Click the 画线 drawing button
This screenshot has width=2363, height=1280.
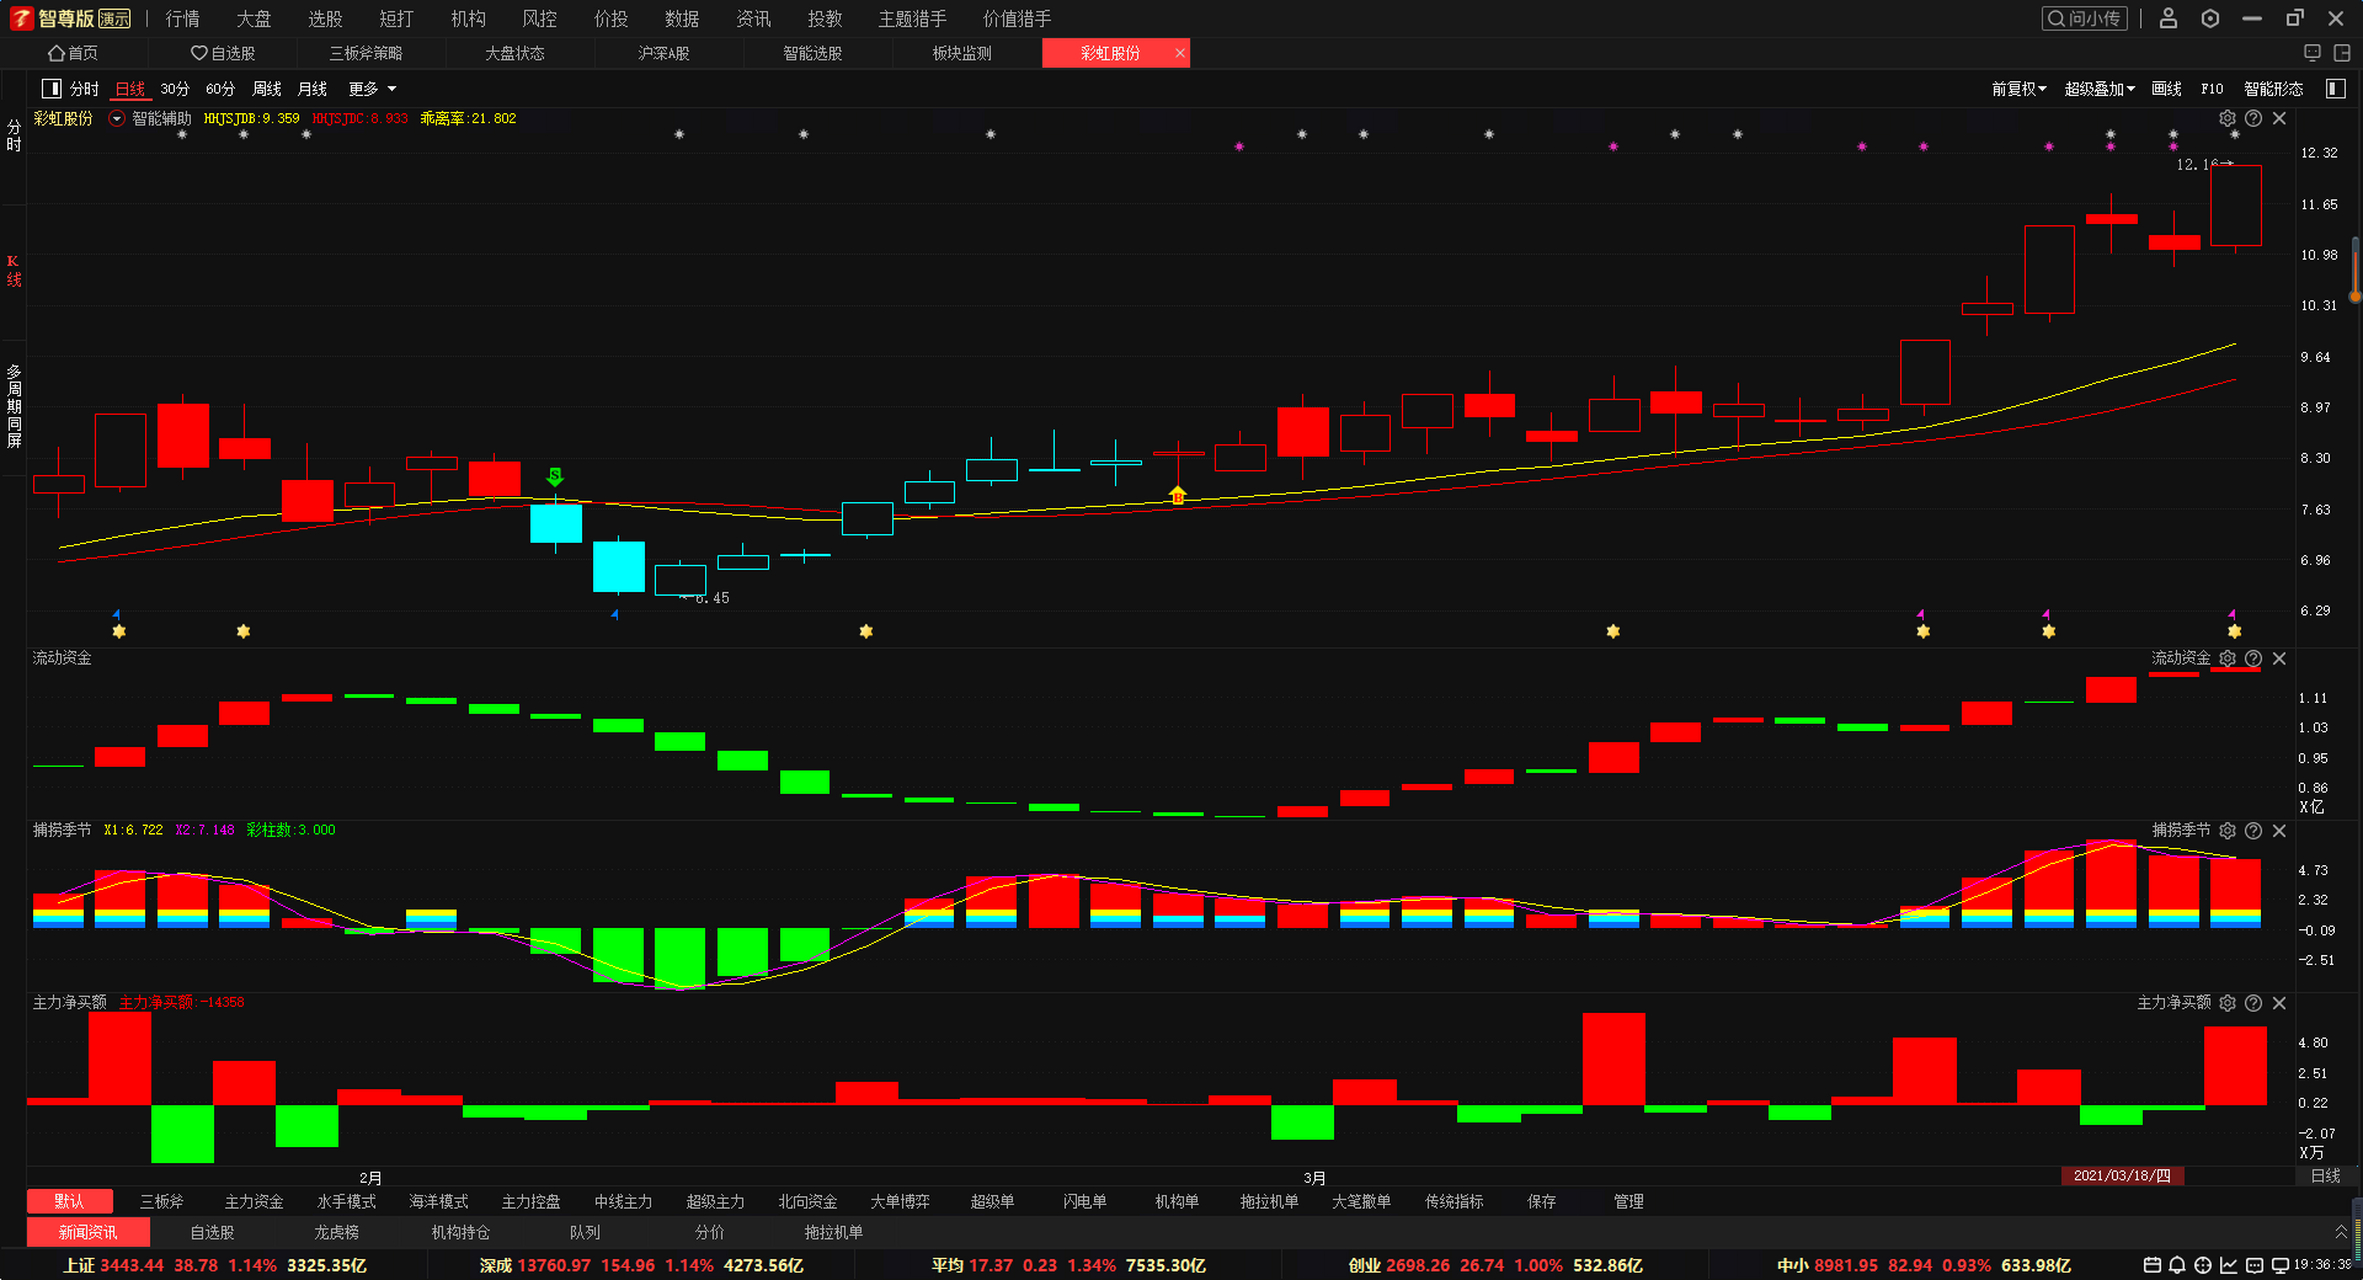pos(2166,89)
